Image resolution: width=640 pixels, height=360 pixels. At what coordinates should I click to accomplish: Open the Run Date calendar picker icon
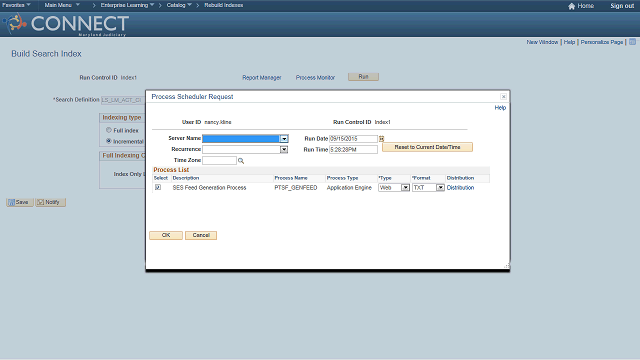pyautogui.click(x=381, y=139)
